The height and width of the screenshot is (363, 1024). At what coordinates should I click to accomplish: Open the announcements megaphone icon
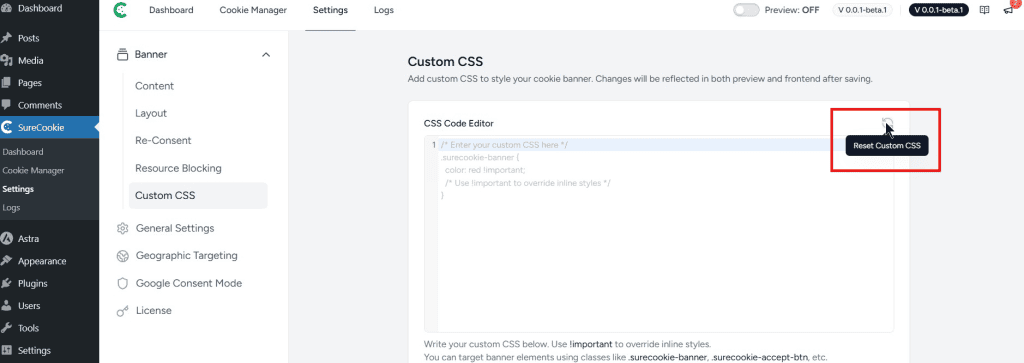1008,10
